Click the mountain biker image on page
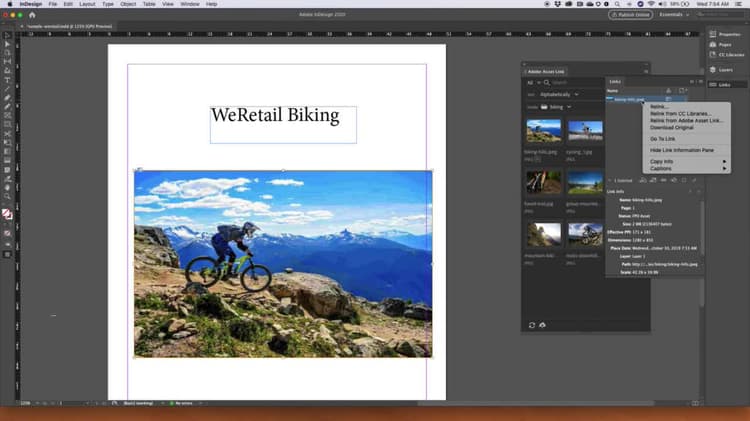 pos(283,264)
